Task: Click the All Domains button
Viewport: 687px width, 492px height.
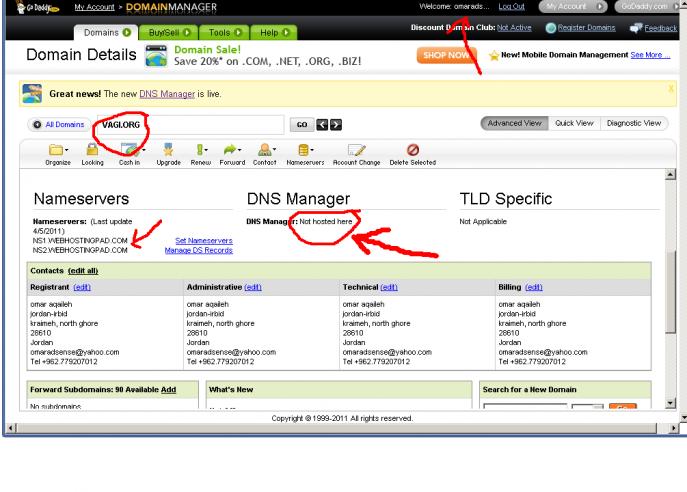Action: pos(59,125)
